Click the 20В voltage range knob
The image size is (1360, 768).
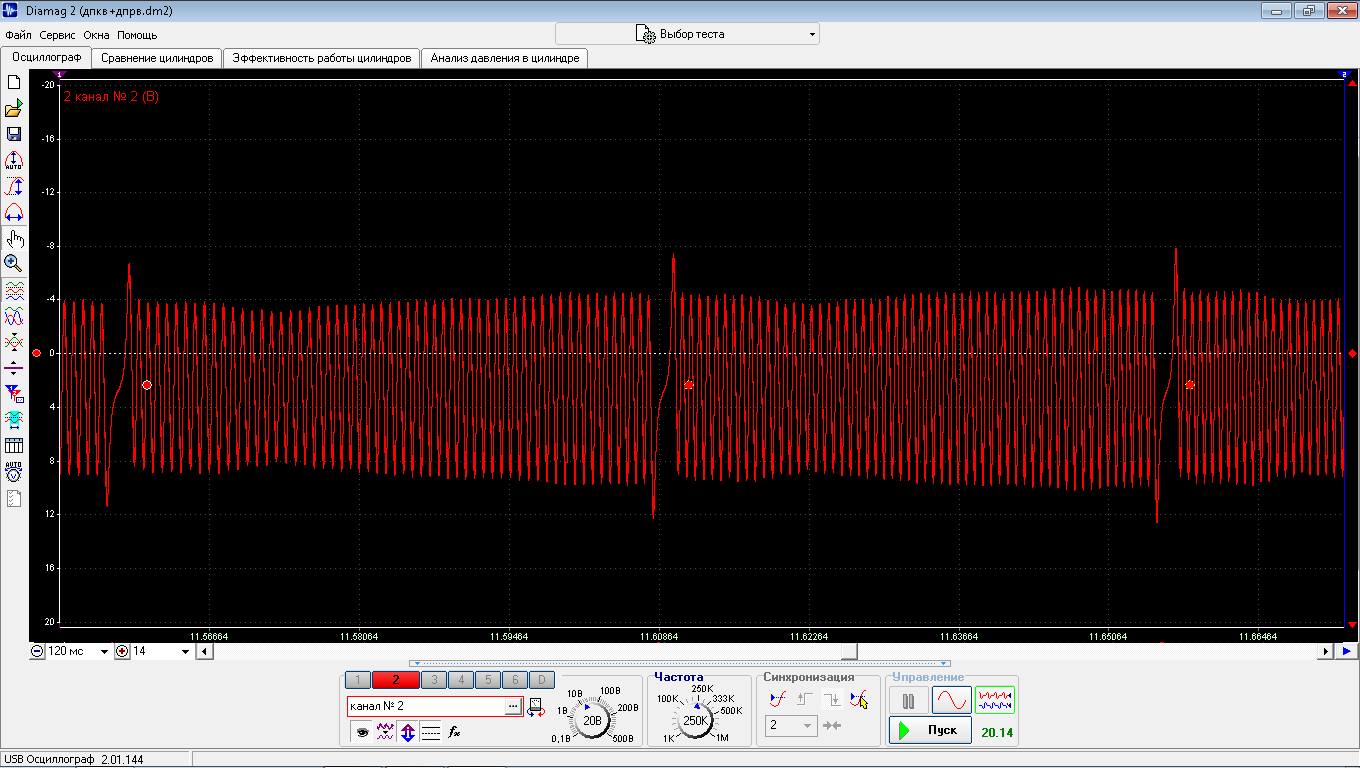[592, 720]
